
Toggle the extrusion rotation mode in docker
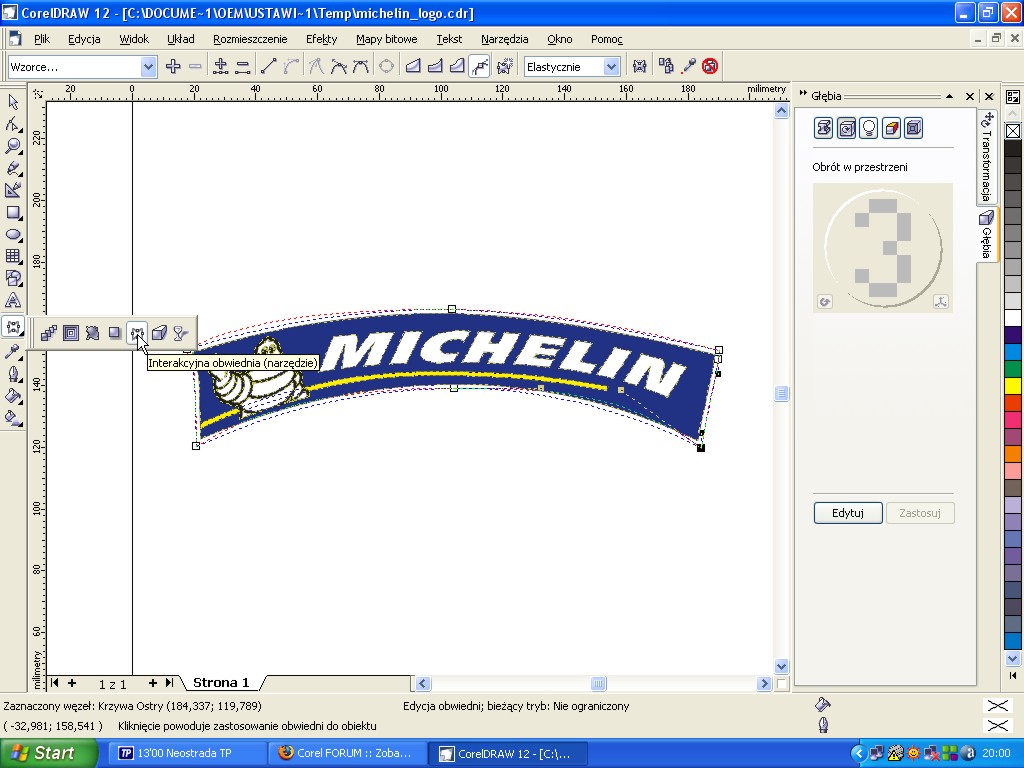[x=847, y=128]
